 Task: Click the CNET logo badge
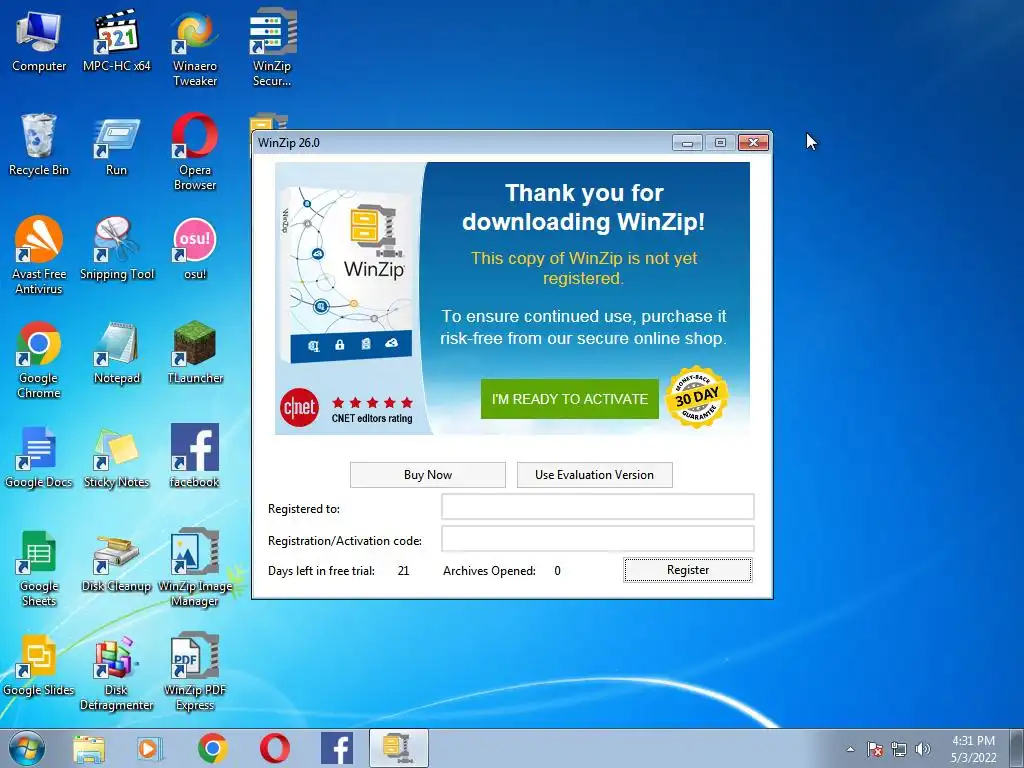299,408
